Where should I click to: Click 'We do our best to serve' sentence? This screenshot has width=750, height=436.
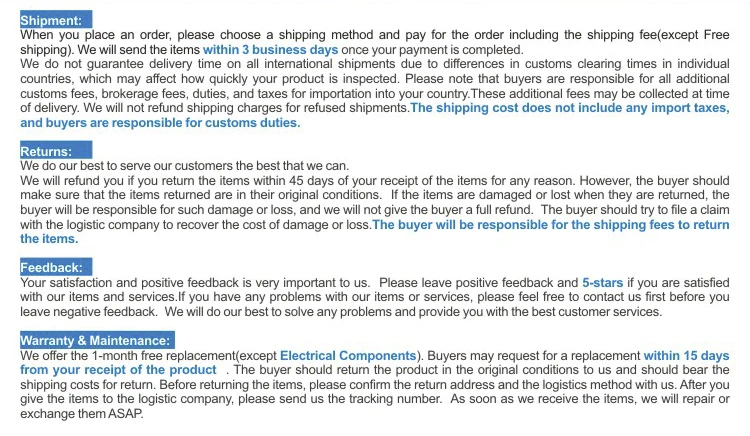[184, 166]
